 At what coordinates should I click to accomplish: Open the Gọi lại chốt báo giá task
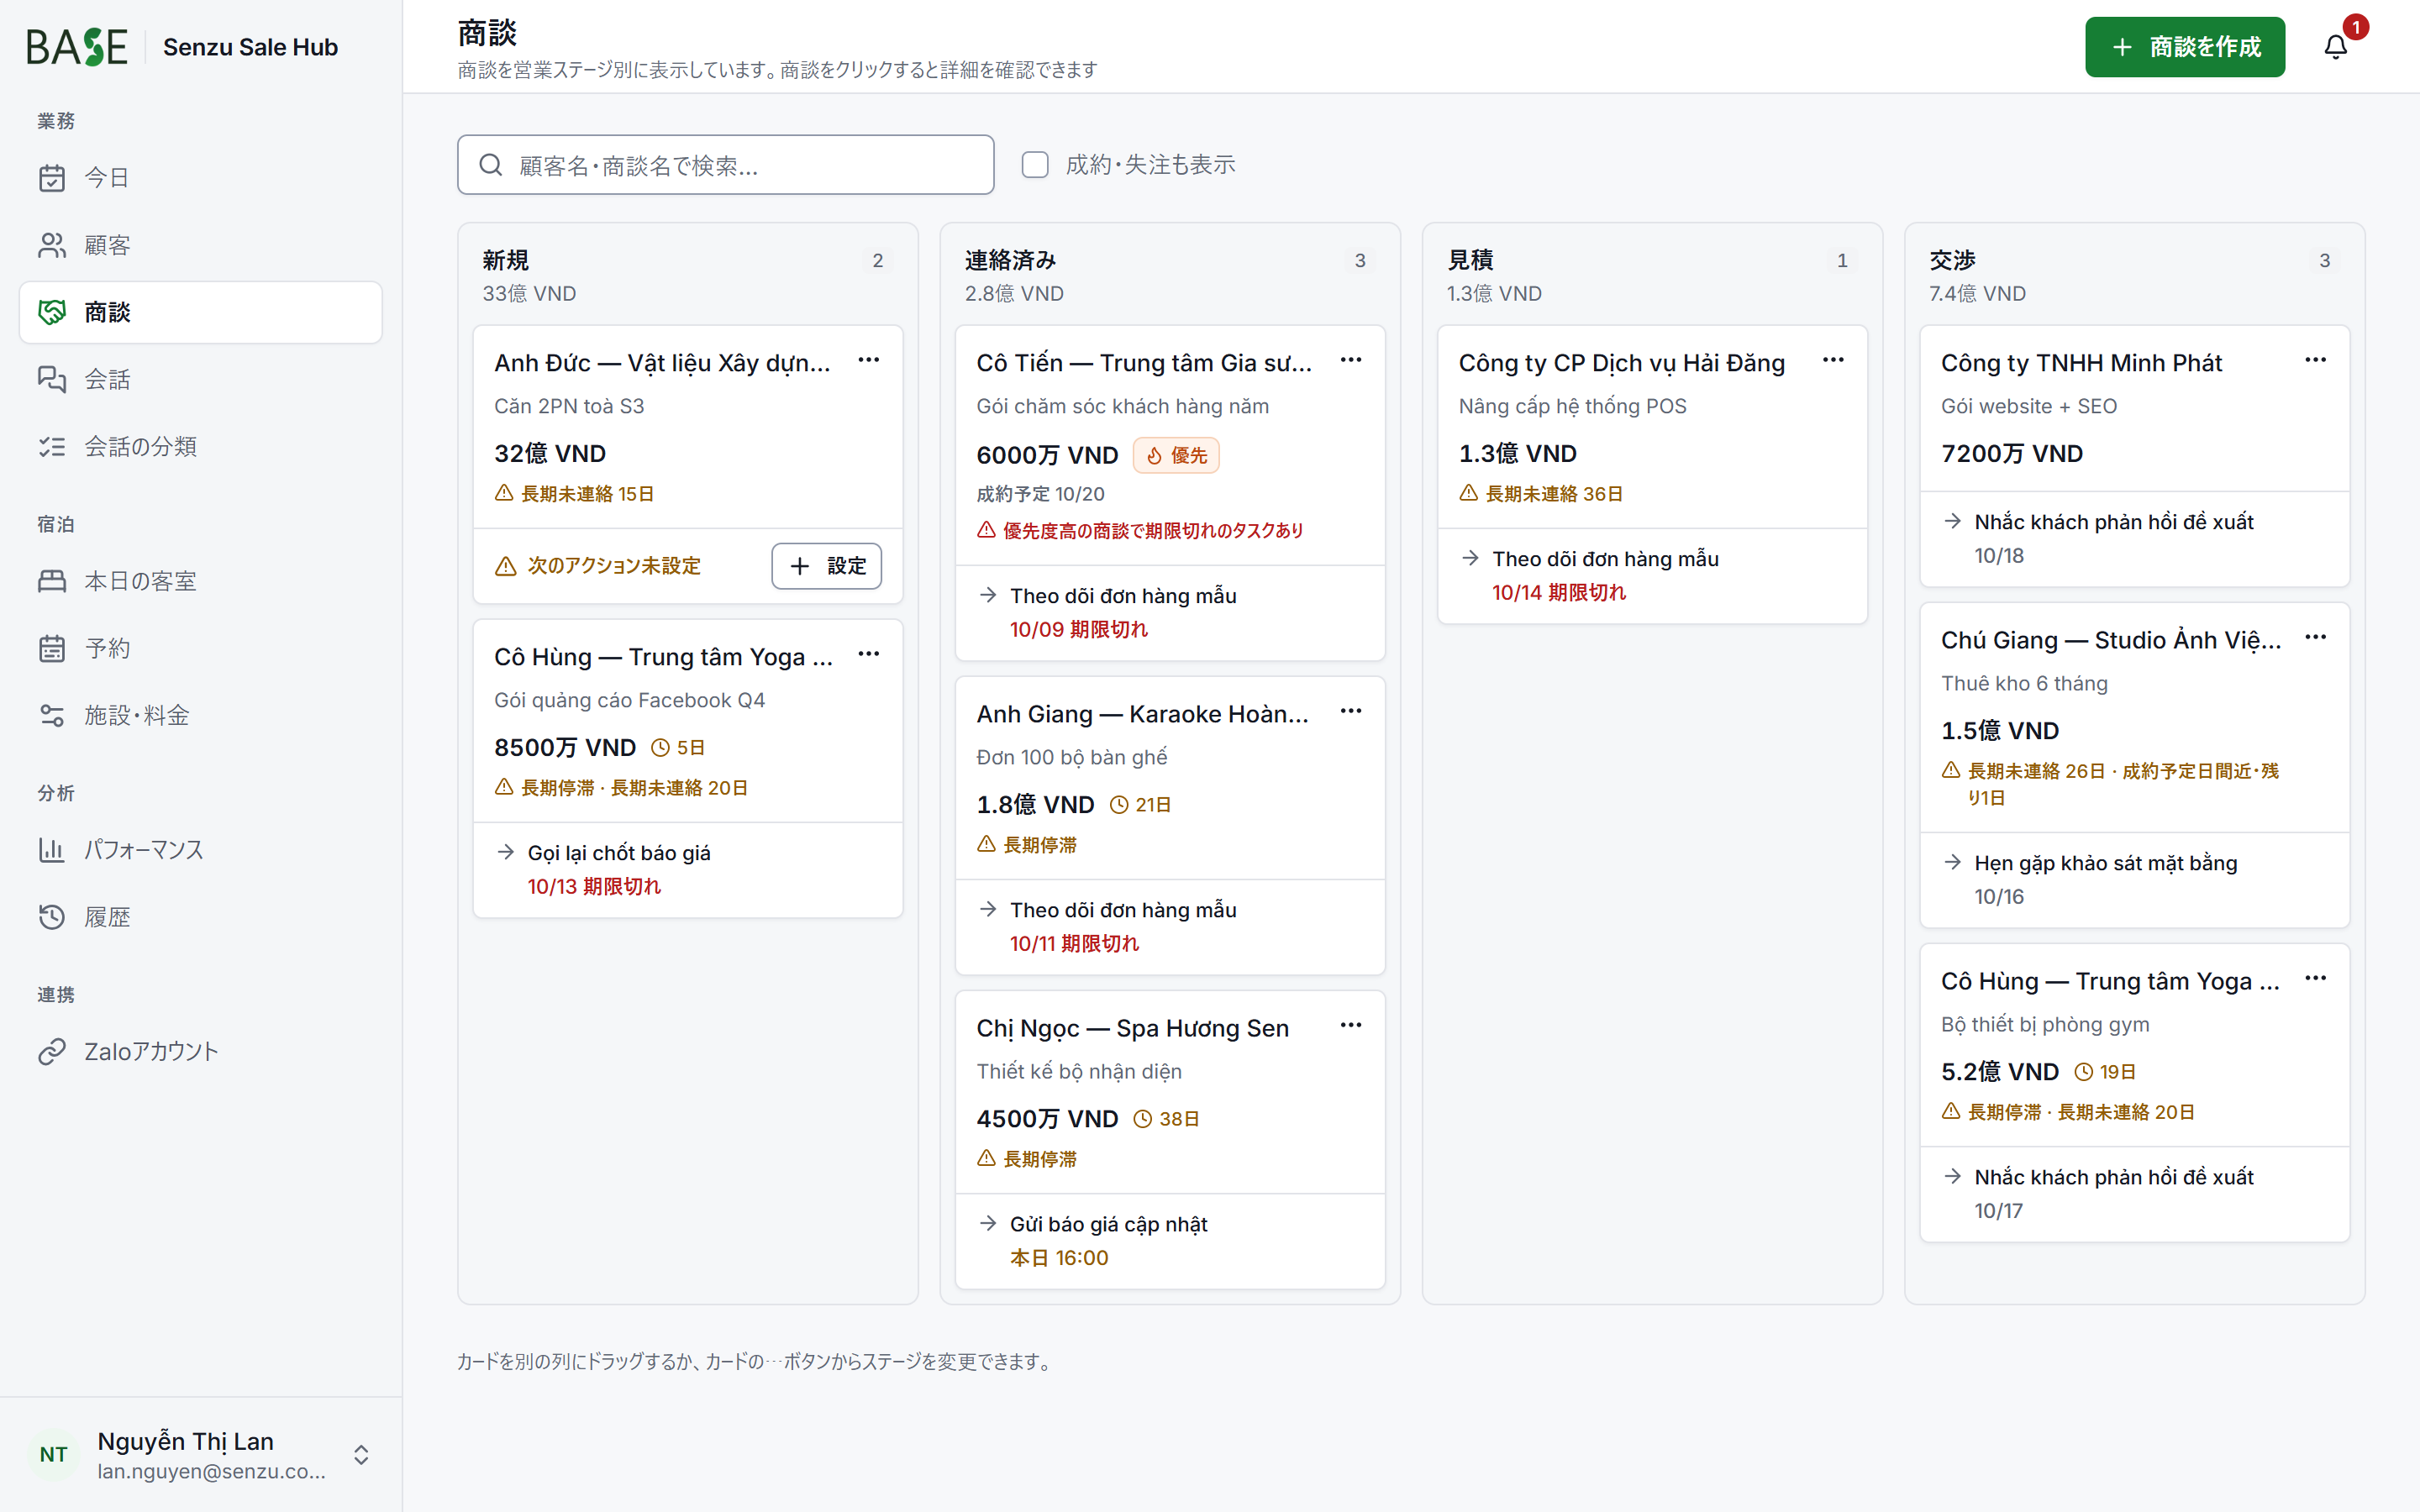coord(688,869)
